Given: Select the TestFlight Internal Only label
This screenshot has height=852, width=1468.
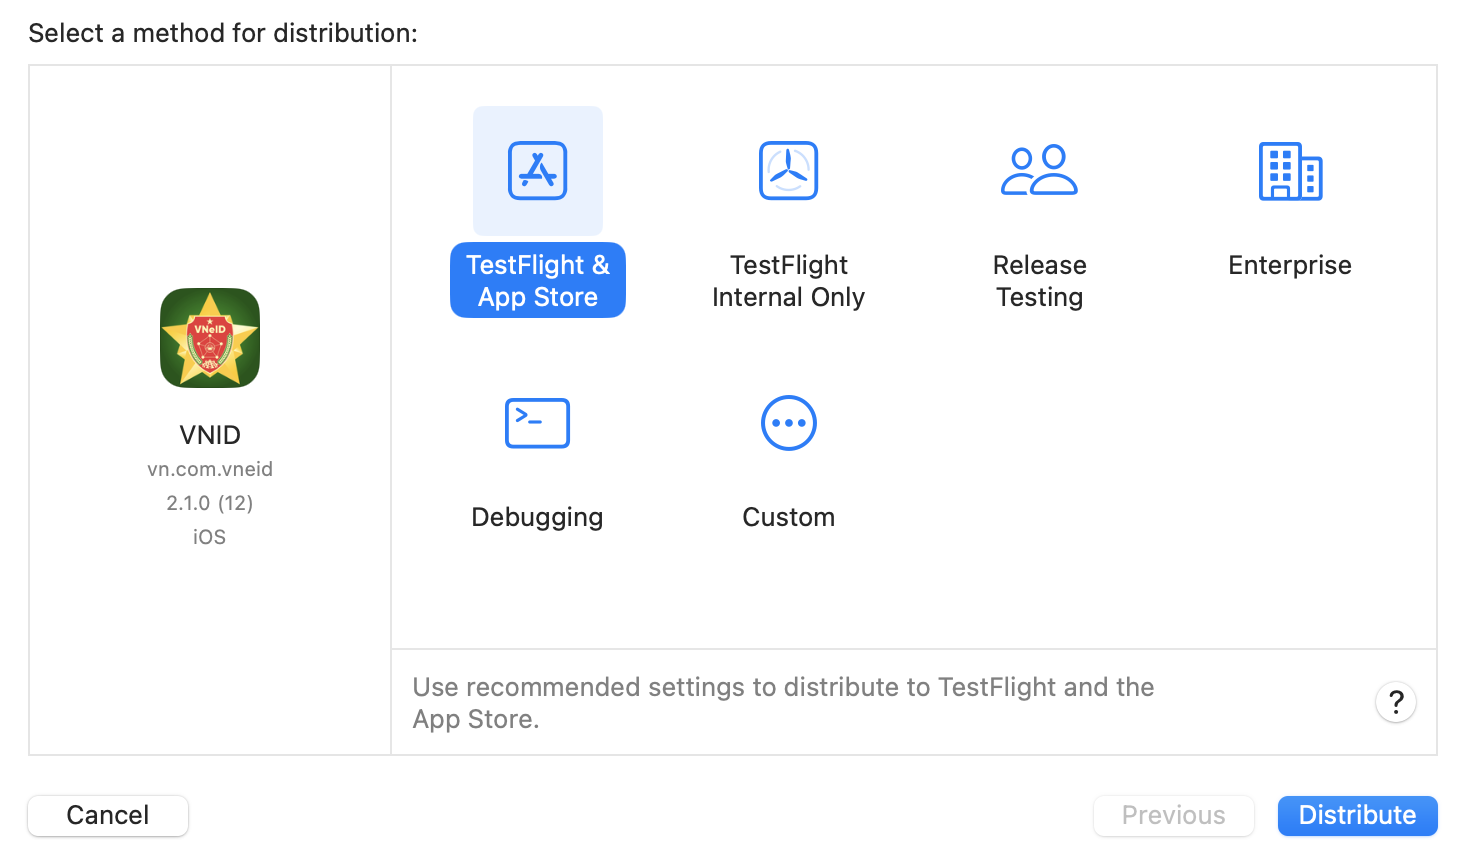Looking at the screenshot, I should coord(788,281).
